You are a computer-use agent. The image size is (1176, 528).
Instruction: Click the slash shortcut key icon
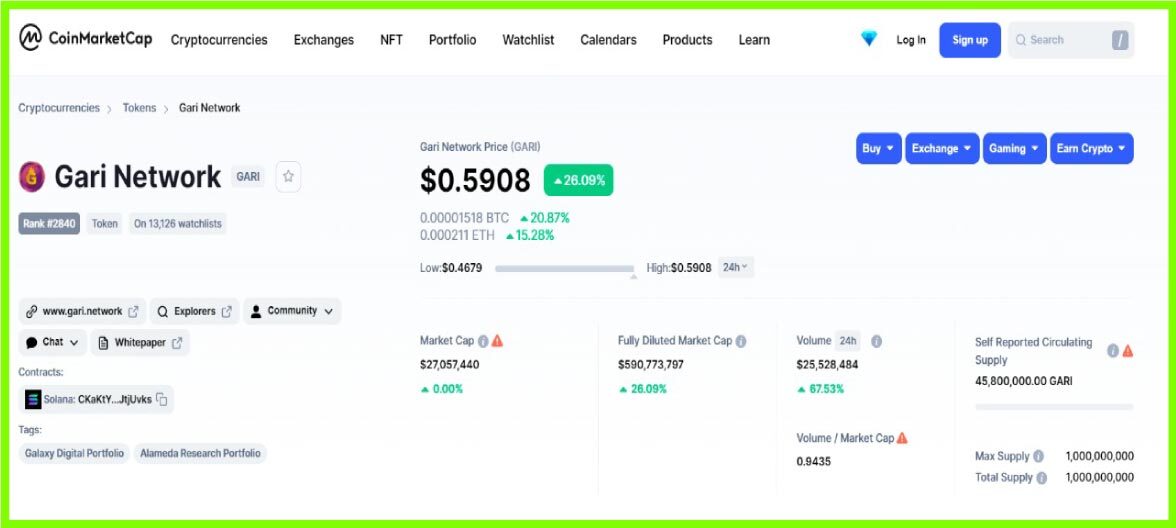1120,40
